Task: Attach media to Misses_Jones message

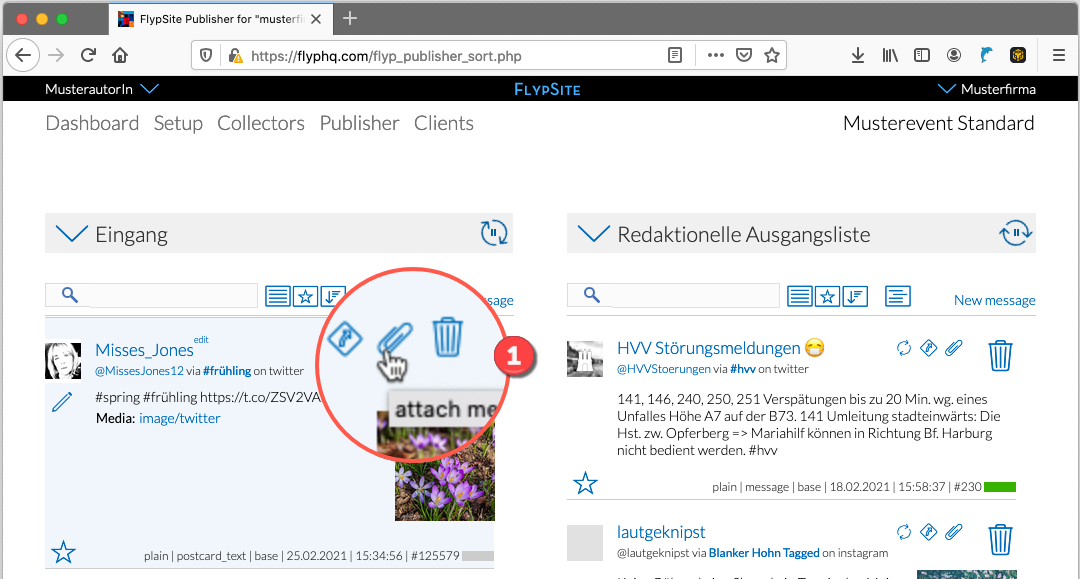Action: click(395, 338)
